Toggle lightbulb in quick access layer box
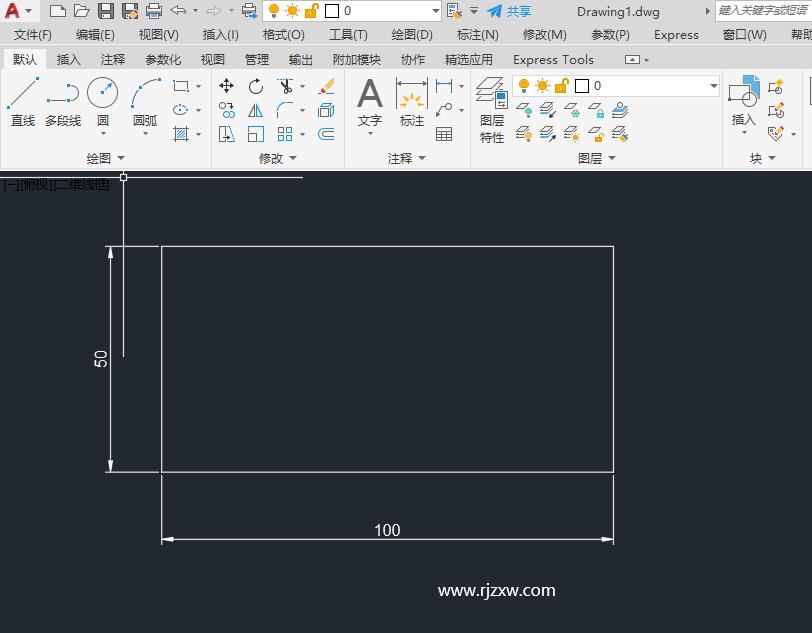Viewport: 812px width, 633px height. tap(274, 10)
